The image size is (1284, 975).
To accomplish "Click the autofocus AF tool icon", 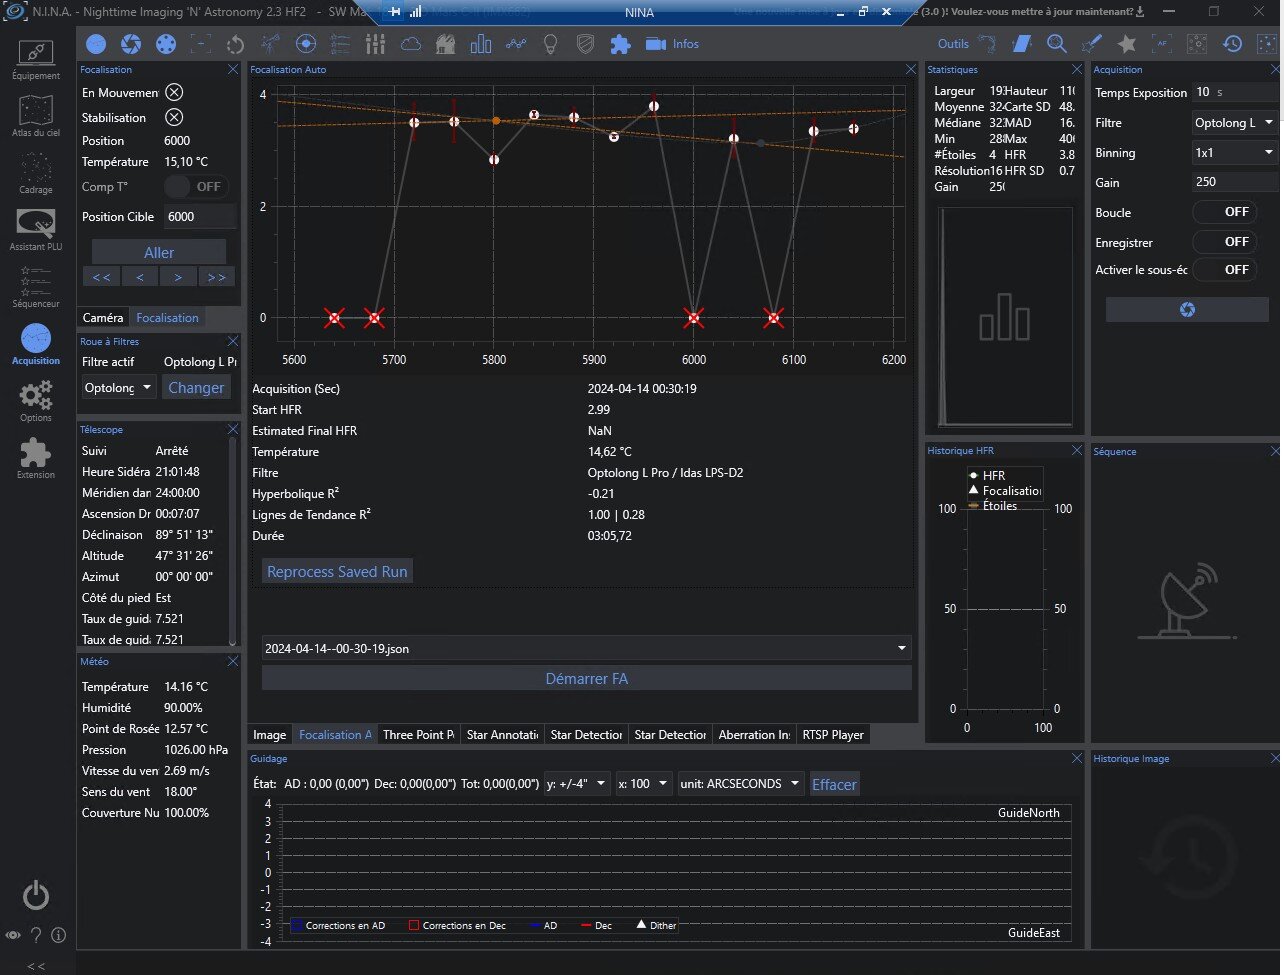I will [1161, 44].
